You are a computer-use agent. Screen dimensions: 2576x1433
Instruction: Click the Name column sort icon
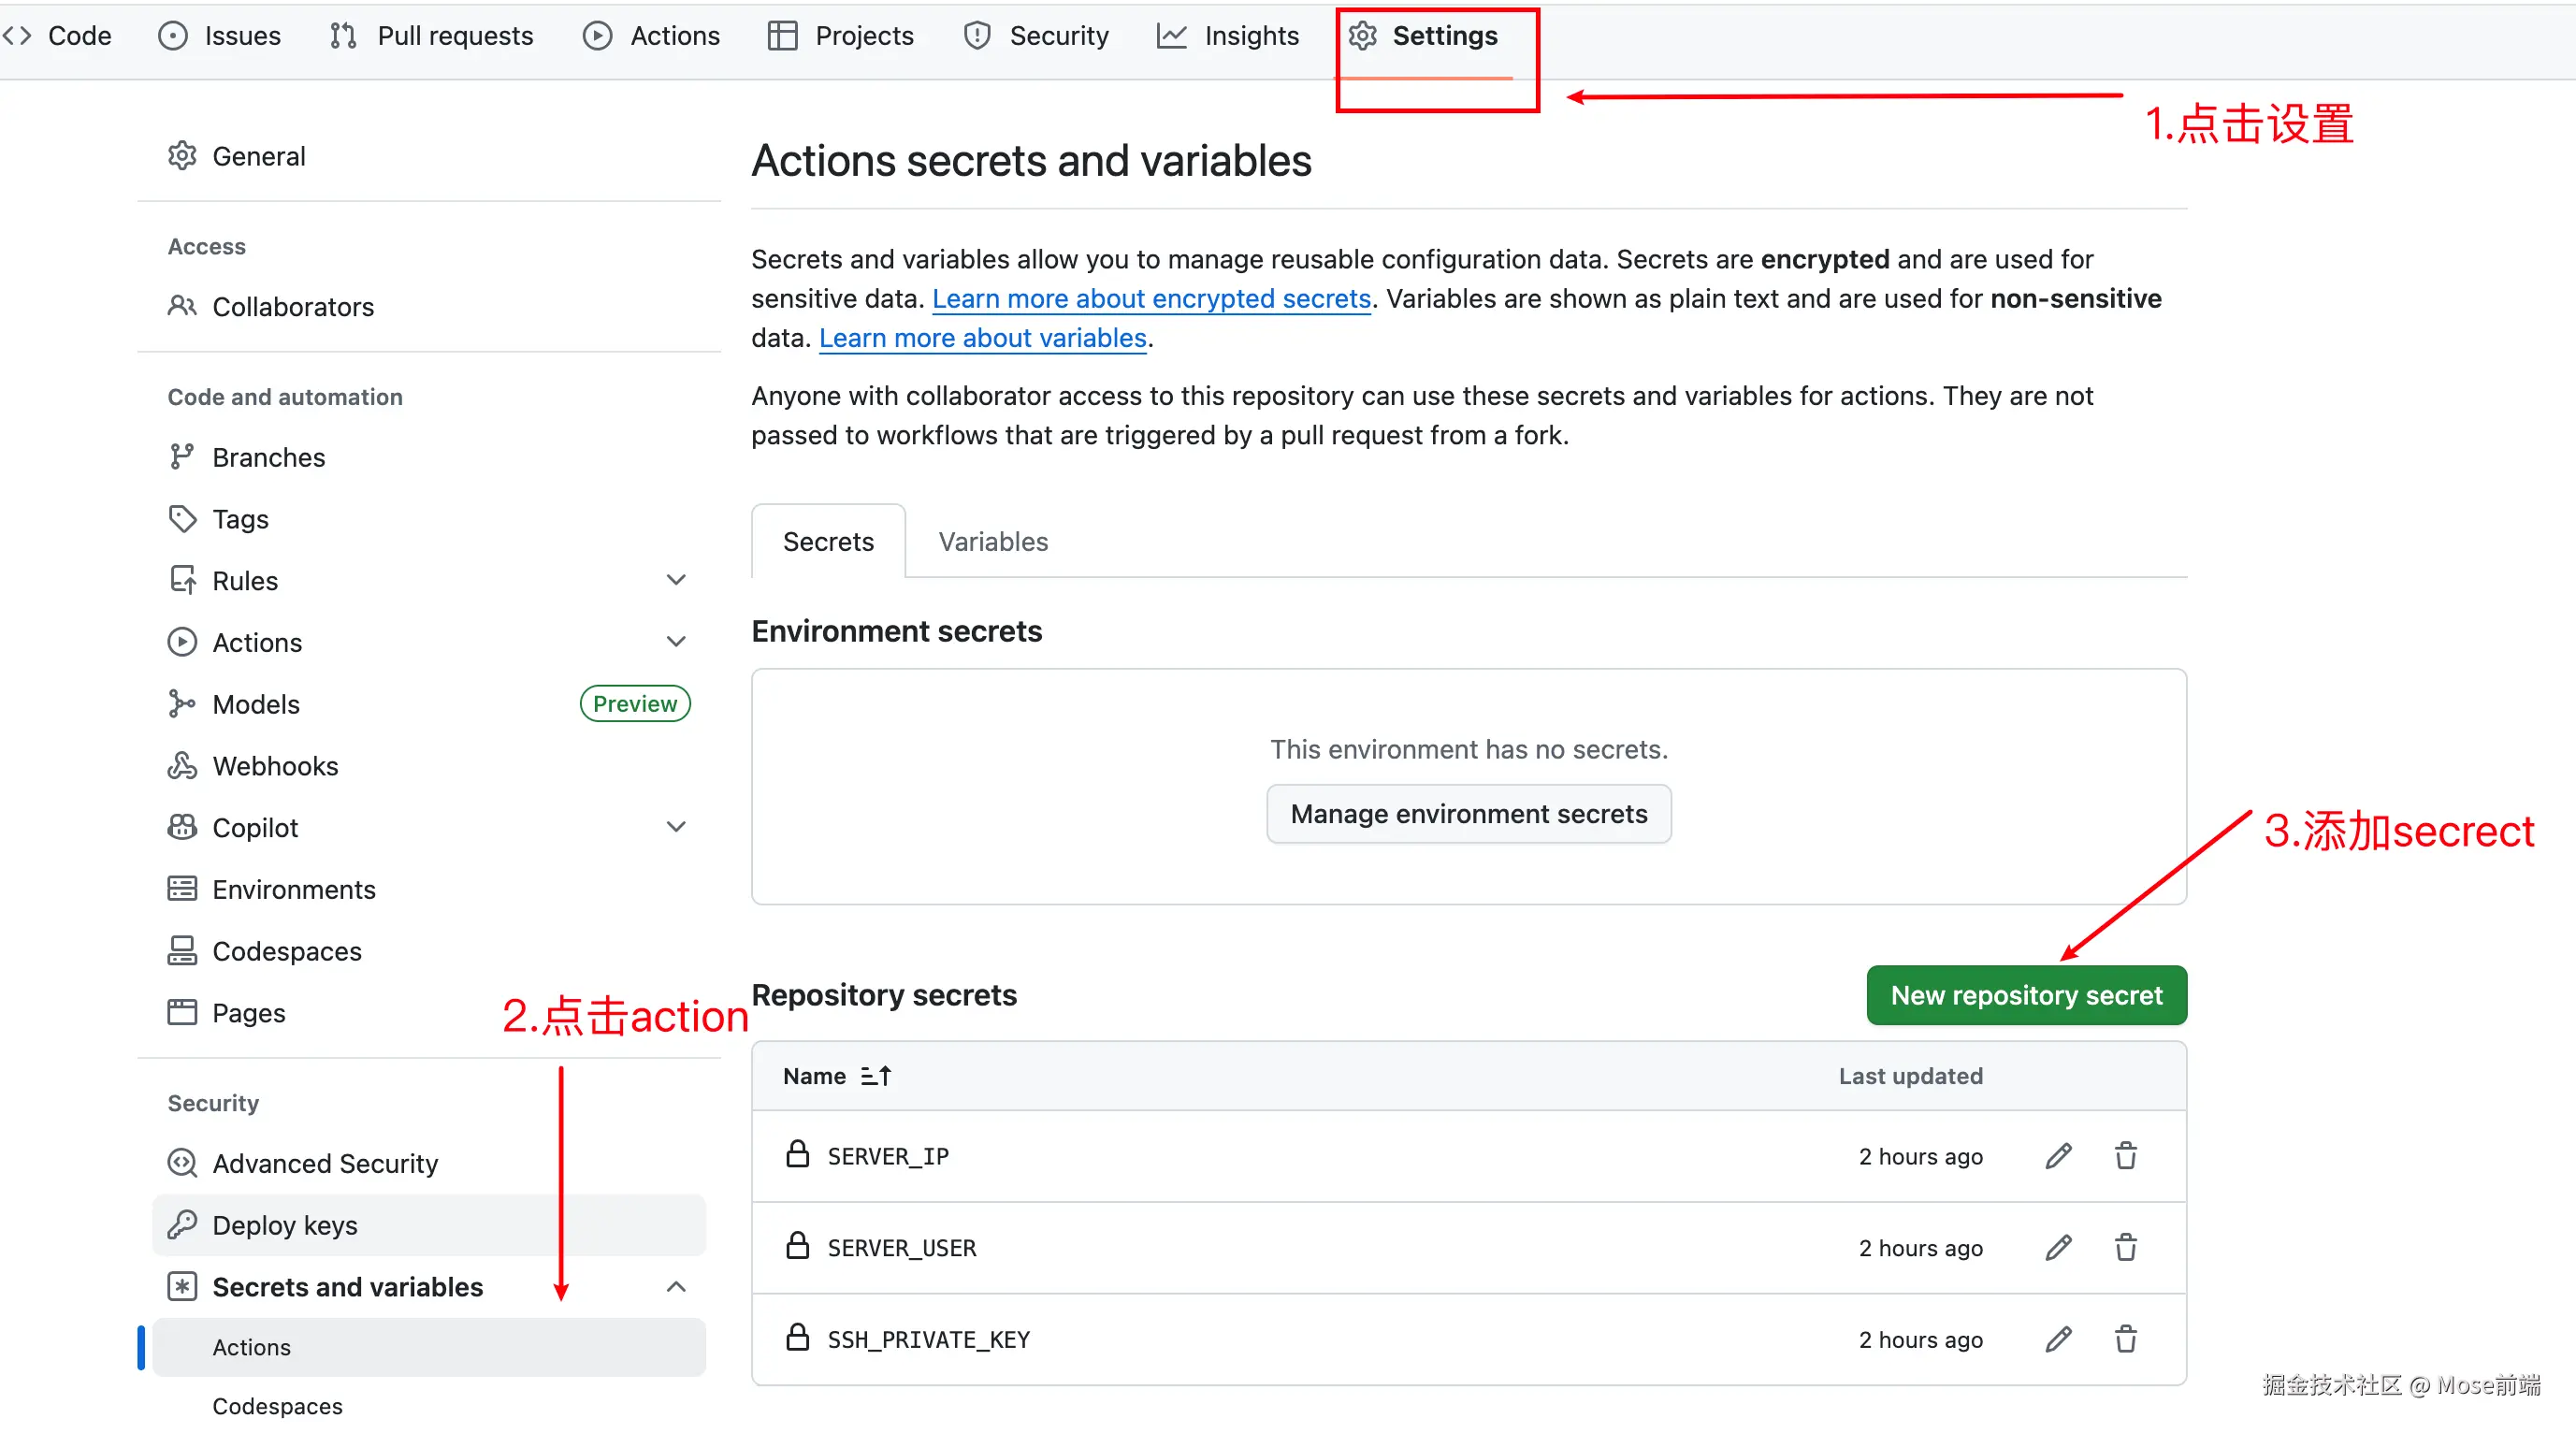click(876, 1076)
